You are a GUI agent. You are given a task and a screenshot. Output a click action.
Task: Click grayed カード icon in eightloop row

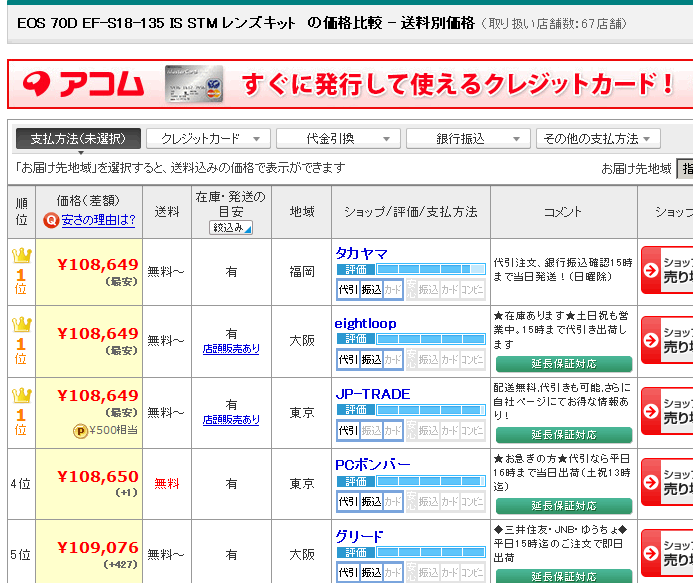(449, 359)
